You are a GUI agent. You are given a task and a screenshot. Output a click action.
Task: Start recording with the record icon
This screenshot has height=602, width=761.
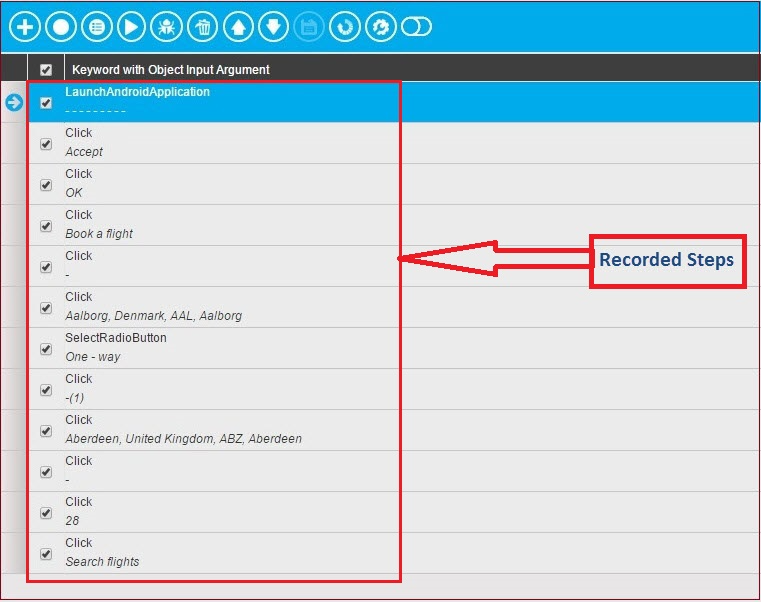[x=61, y=27]
